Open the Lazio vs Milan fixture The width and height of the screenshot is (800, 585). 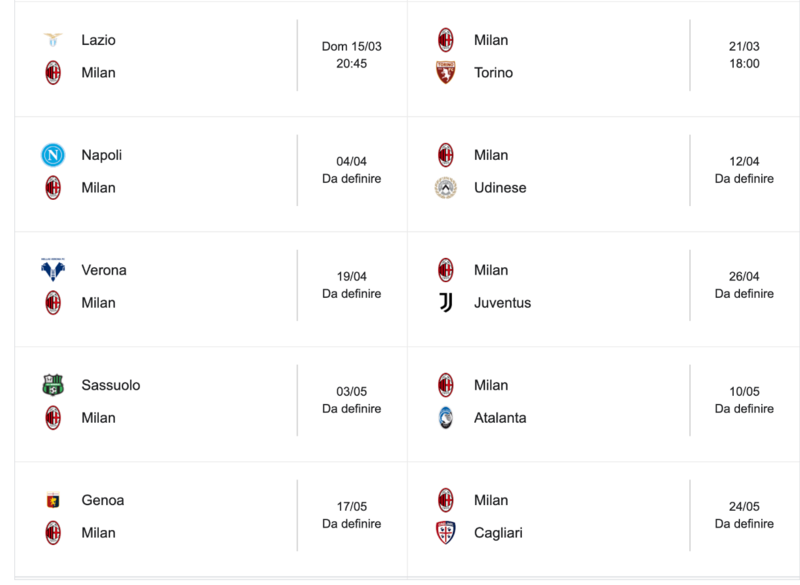coord(200,55)
